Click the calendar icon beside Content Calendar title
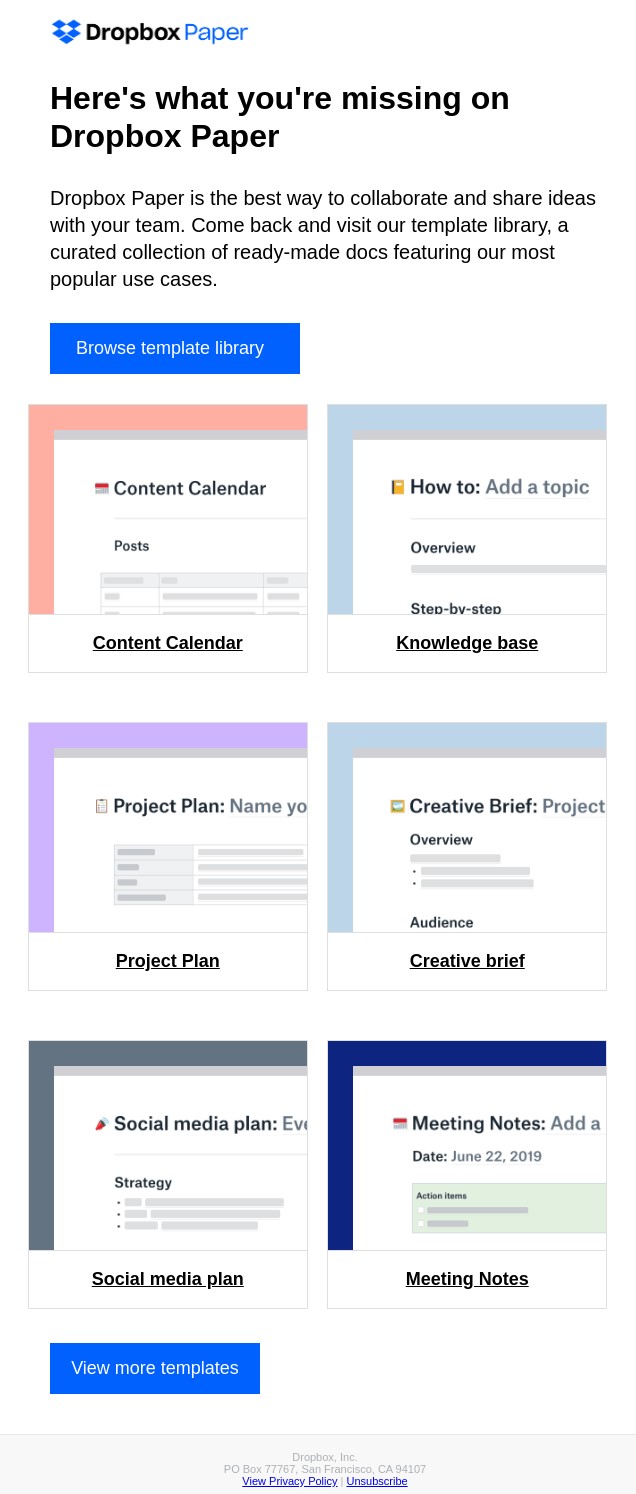The image size is (636, 1494). (x=101, y=488)
